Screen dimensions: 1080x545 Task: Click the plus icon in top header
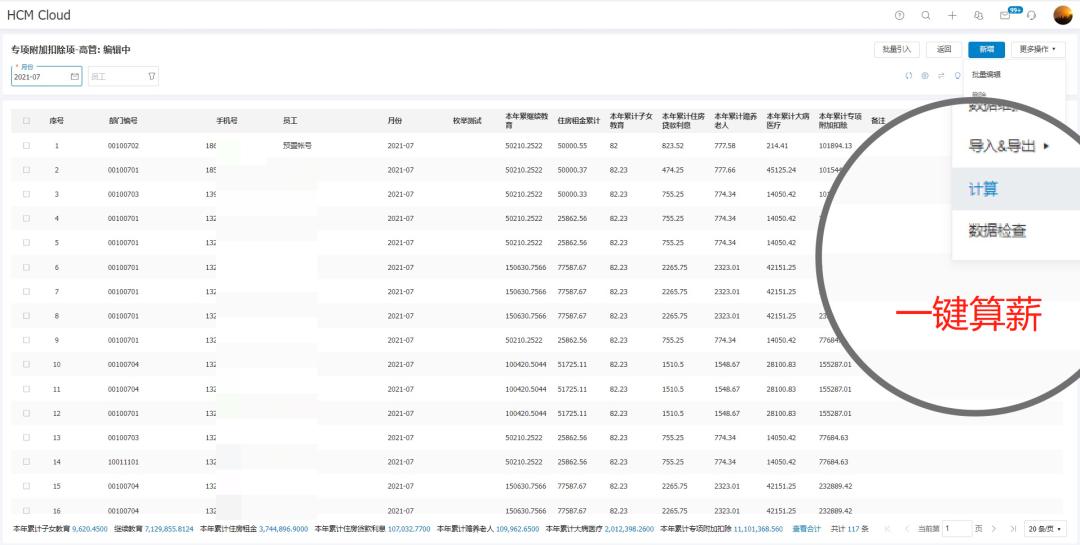pyautogui.click(x=952, y=15)
